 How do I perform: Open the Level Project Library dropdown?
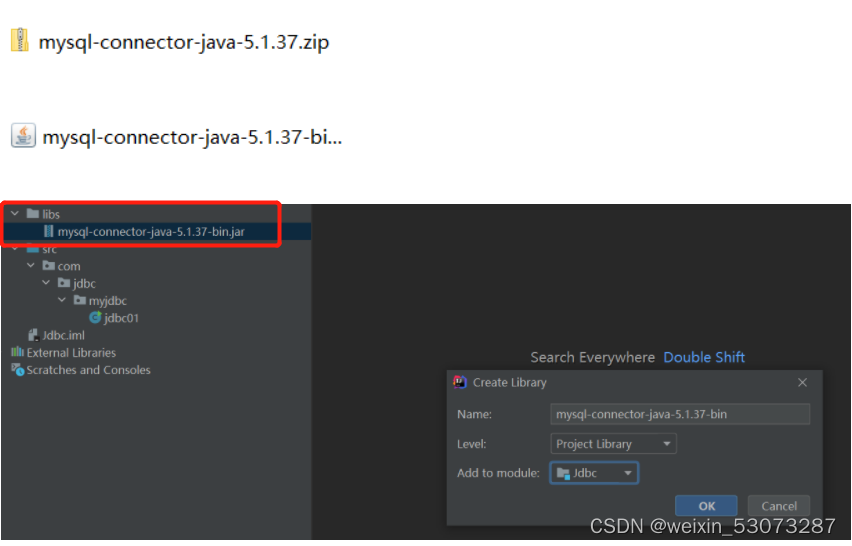point(613,444)
